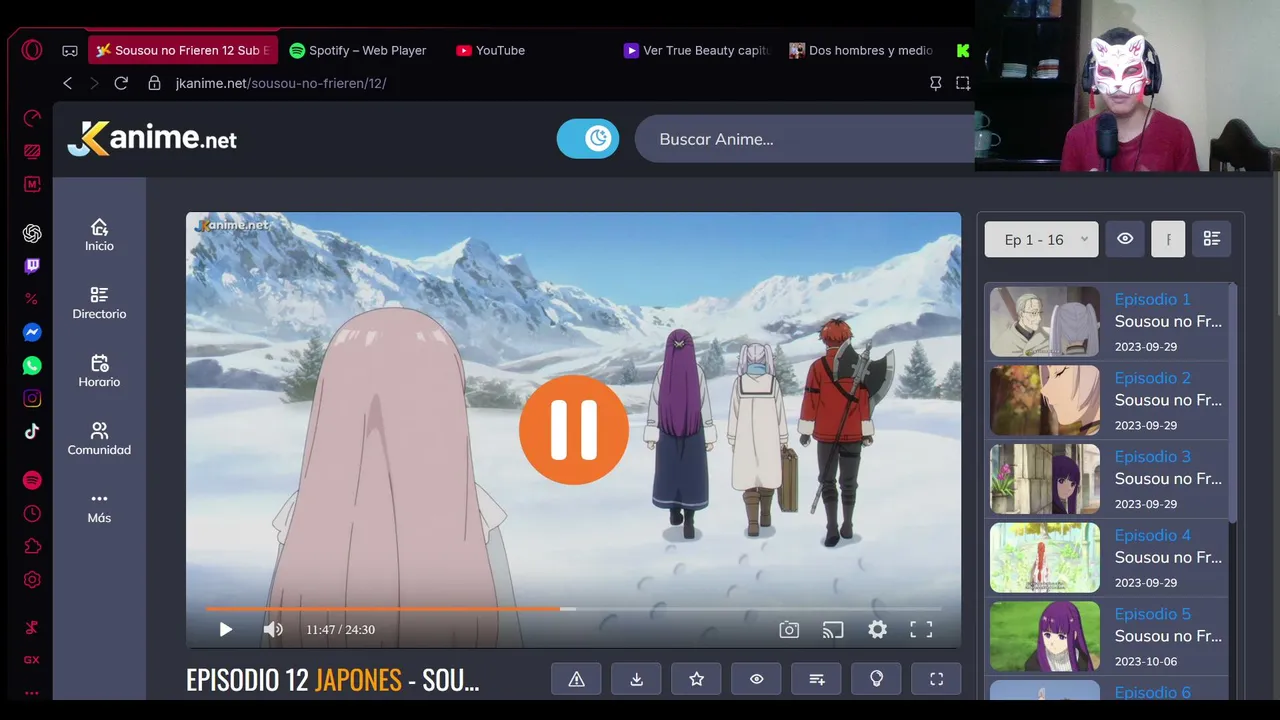Report a problem with the warning icon
Image resolution: width=1280 pixels, height=720 pixels.
(576, 679)
